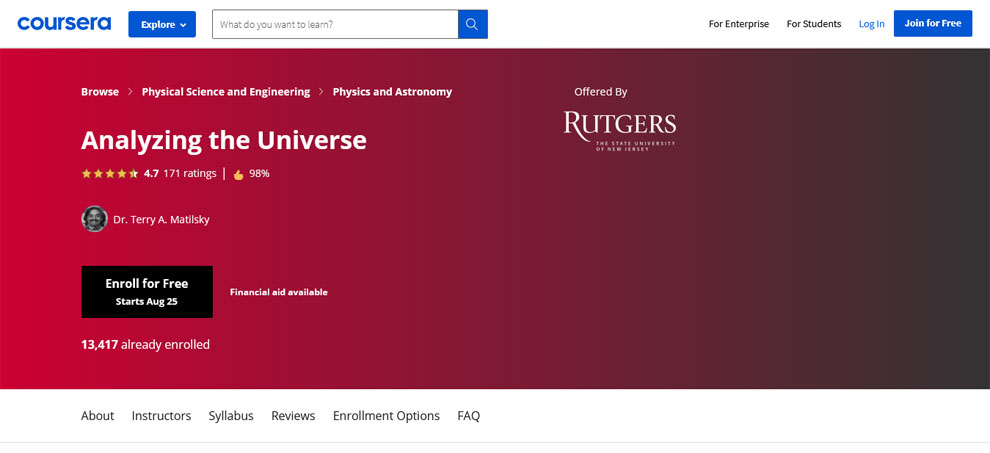The image size is (990, 453).
Task: Click the Enroll for Free button
Action: 146,292
